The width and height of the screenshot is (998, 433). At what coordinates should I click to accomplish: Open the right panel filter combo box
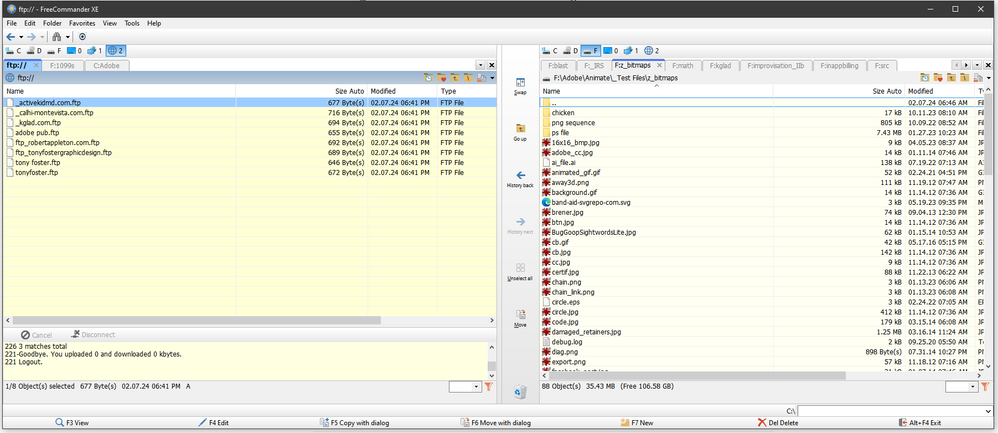[962, 387]
